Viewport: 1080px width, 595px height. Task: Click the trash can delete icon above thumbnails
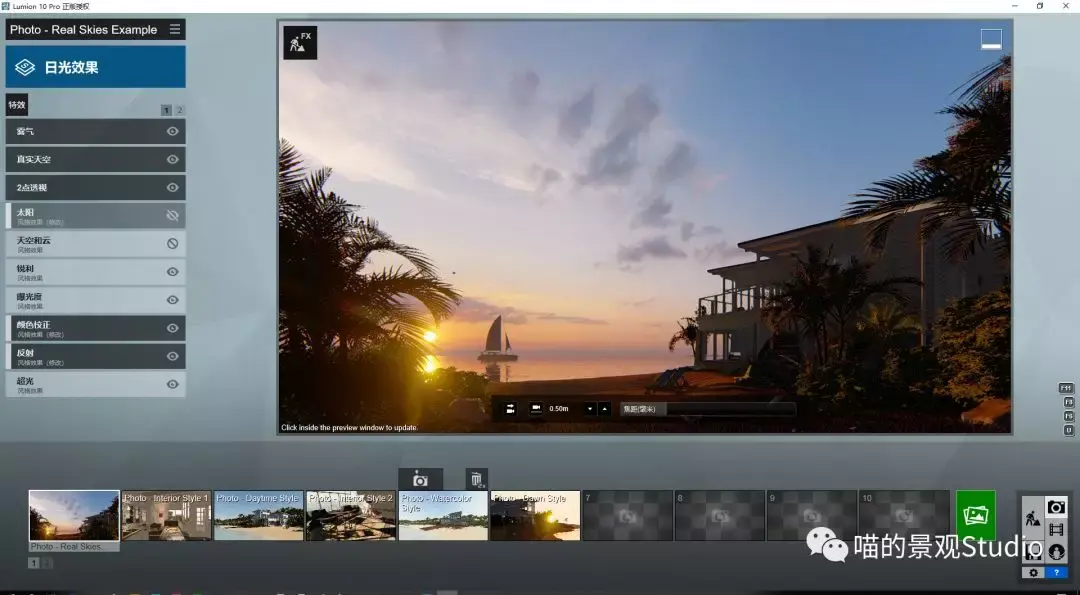pyautogui.click(x=477, y=479)
